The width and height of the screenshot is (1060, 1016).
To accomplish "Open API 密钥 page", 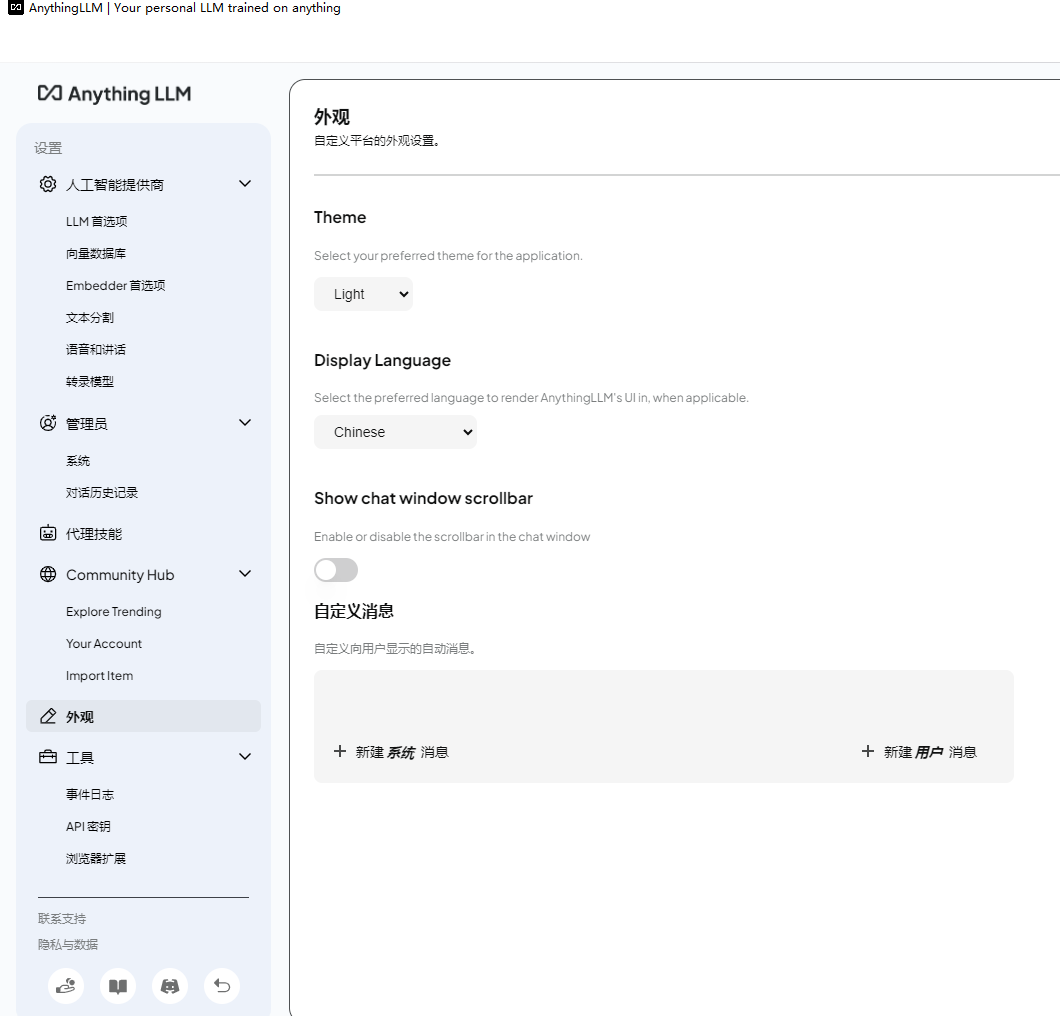I will coord(88,826).
